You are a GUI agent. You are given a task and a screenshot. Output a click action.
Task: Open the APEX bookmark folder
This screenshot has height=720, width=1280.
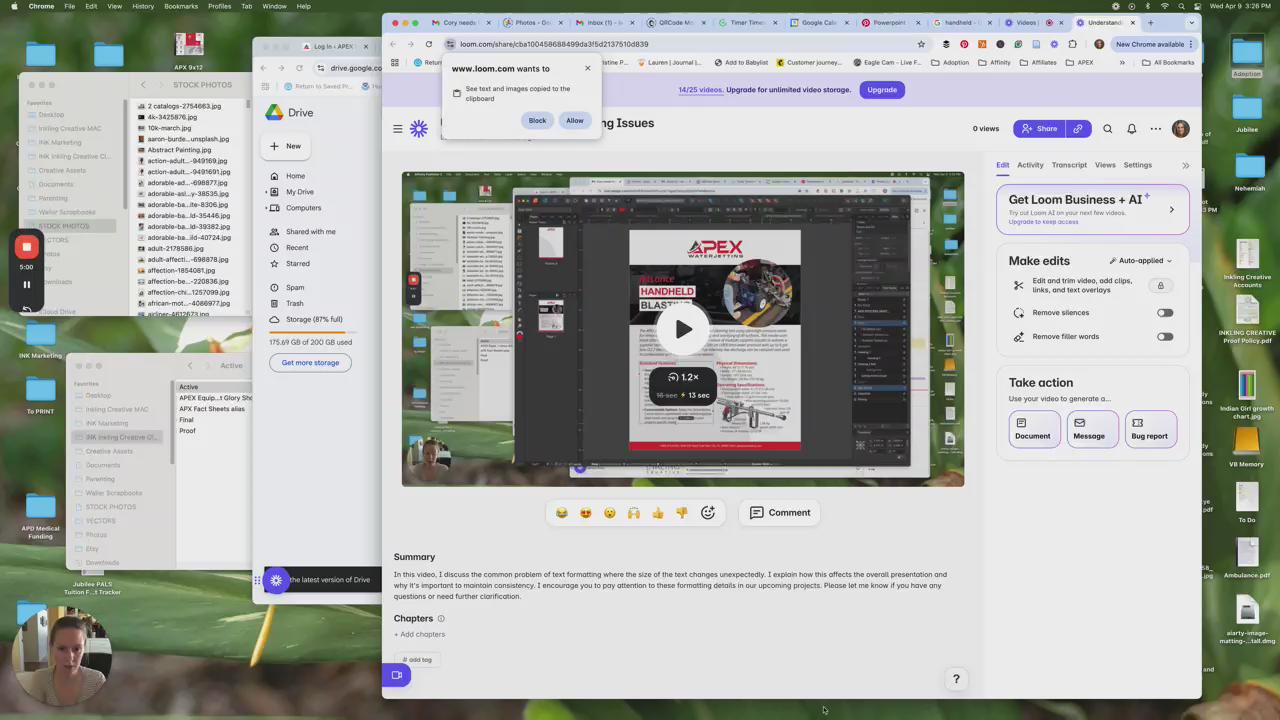click(x=1080, y=62)
